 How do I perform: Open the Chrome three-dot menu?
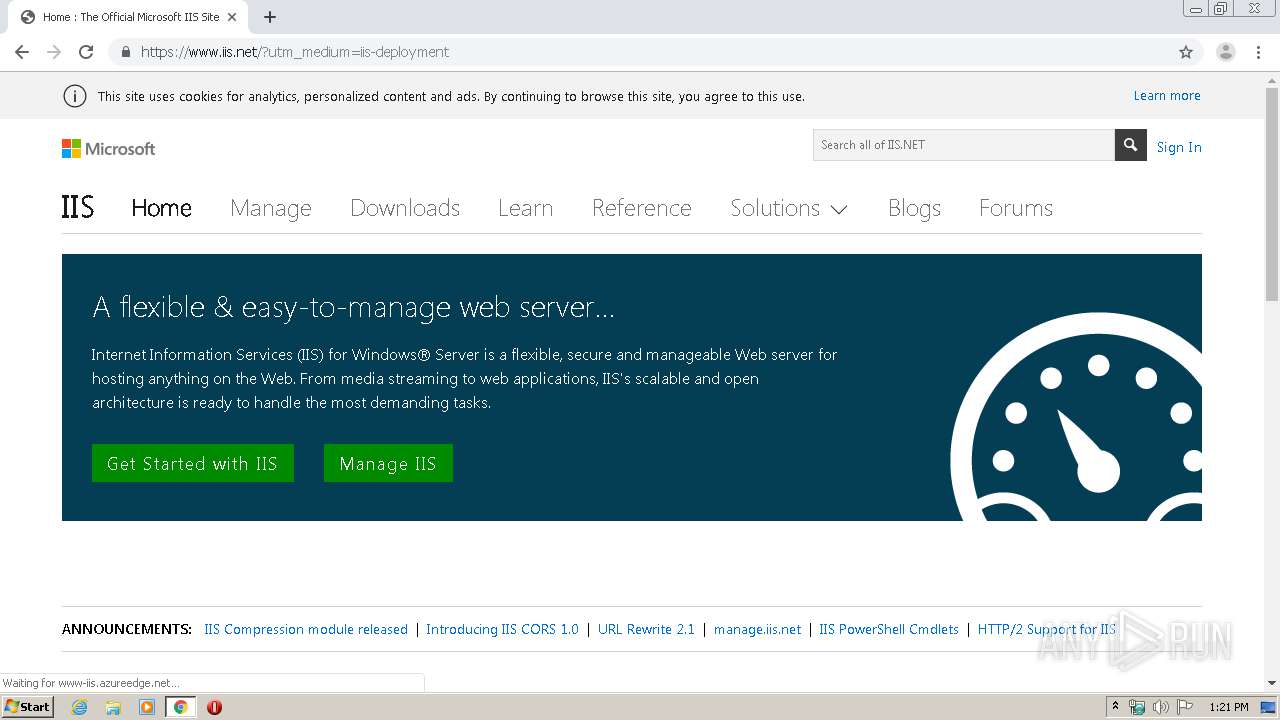coord(1259,52)
